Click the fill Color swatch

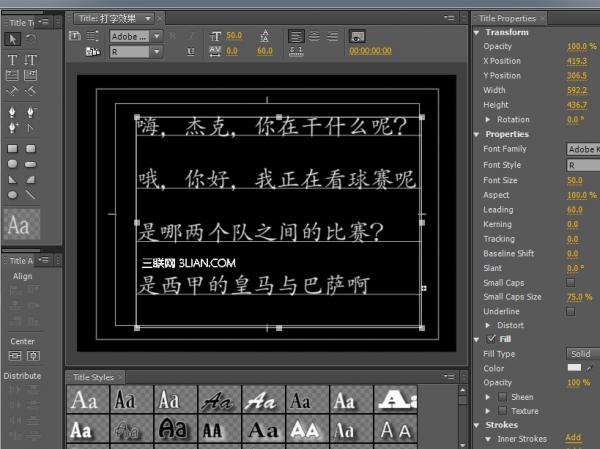[x=574, y=368]
